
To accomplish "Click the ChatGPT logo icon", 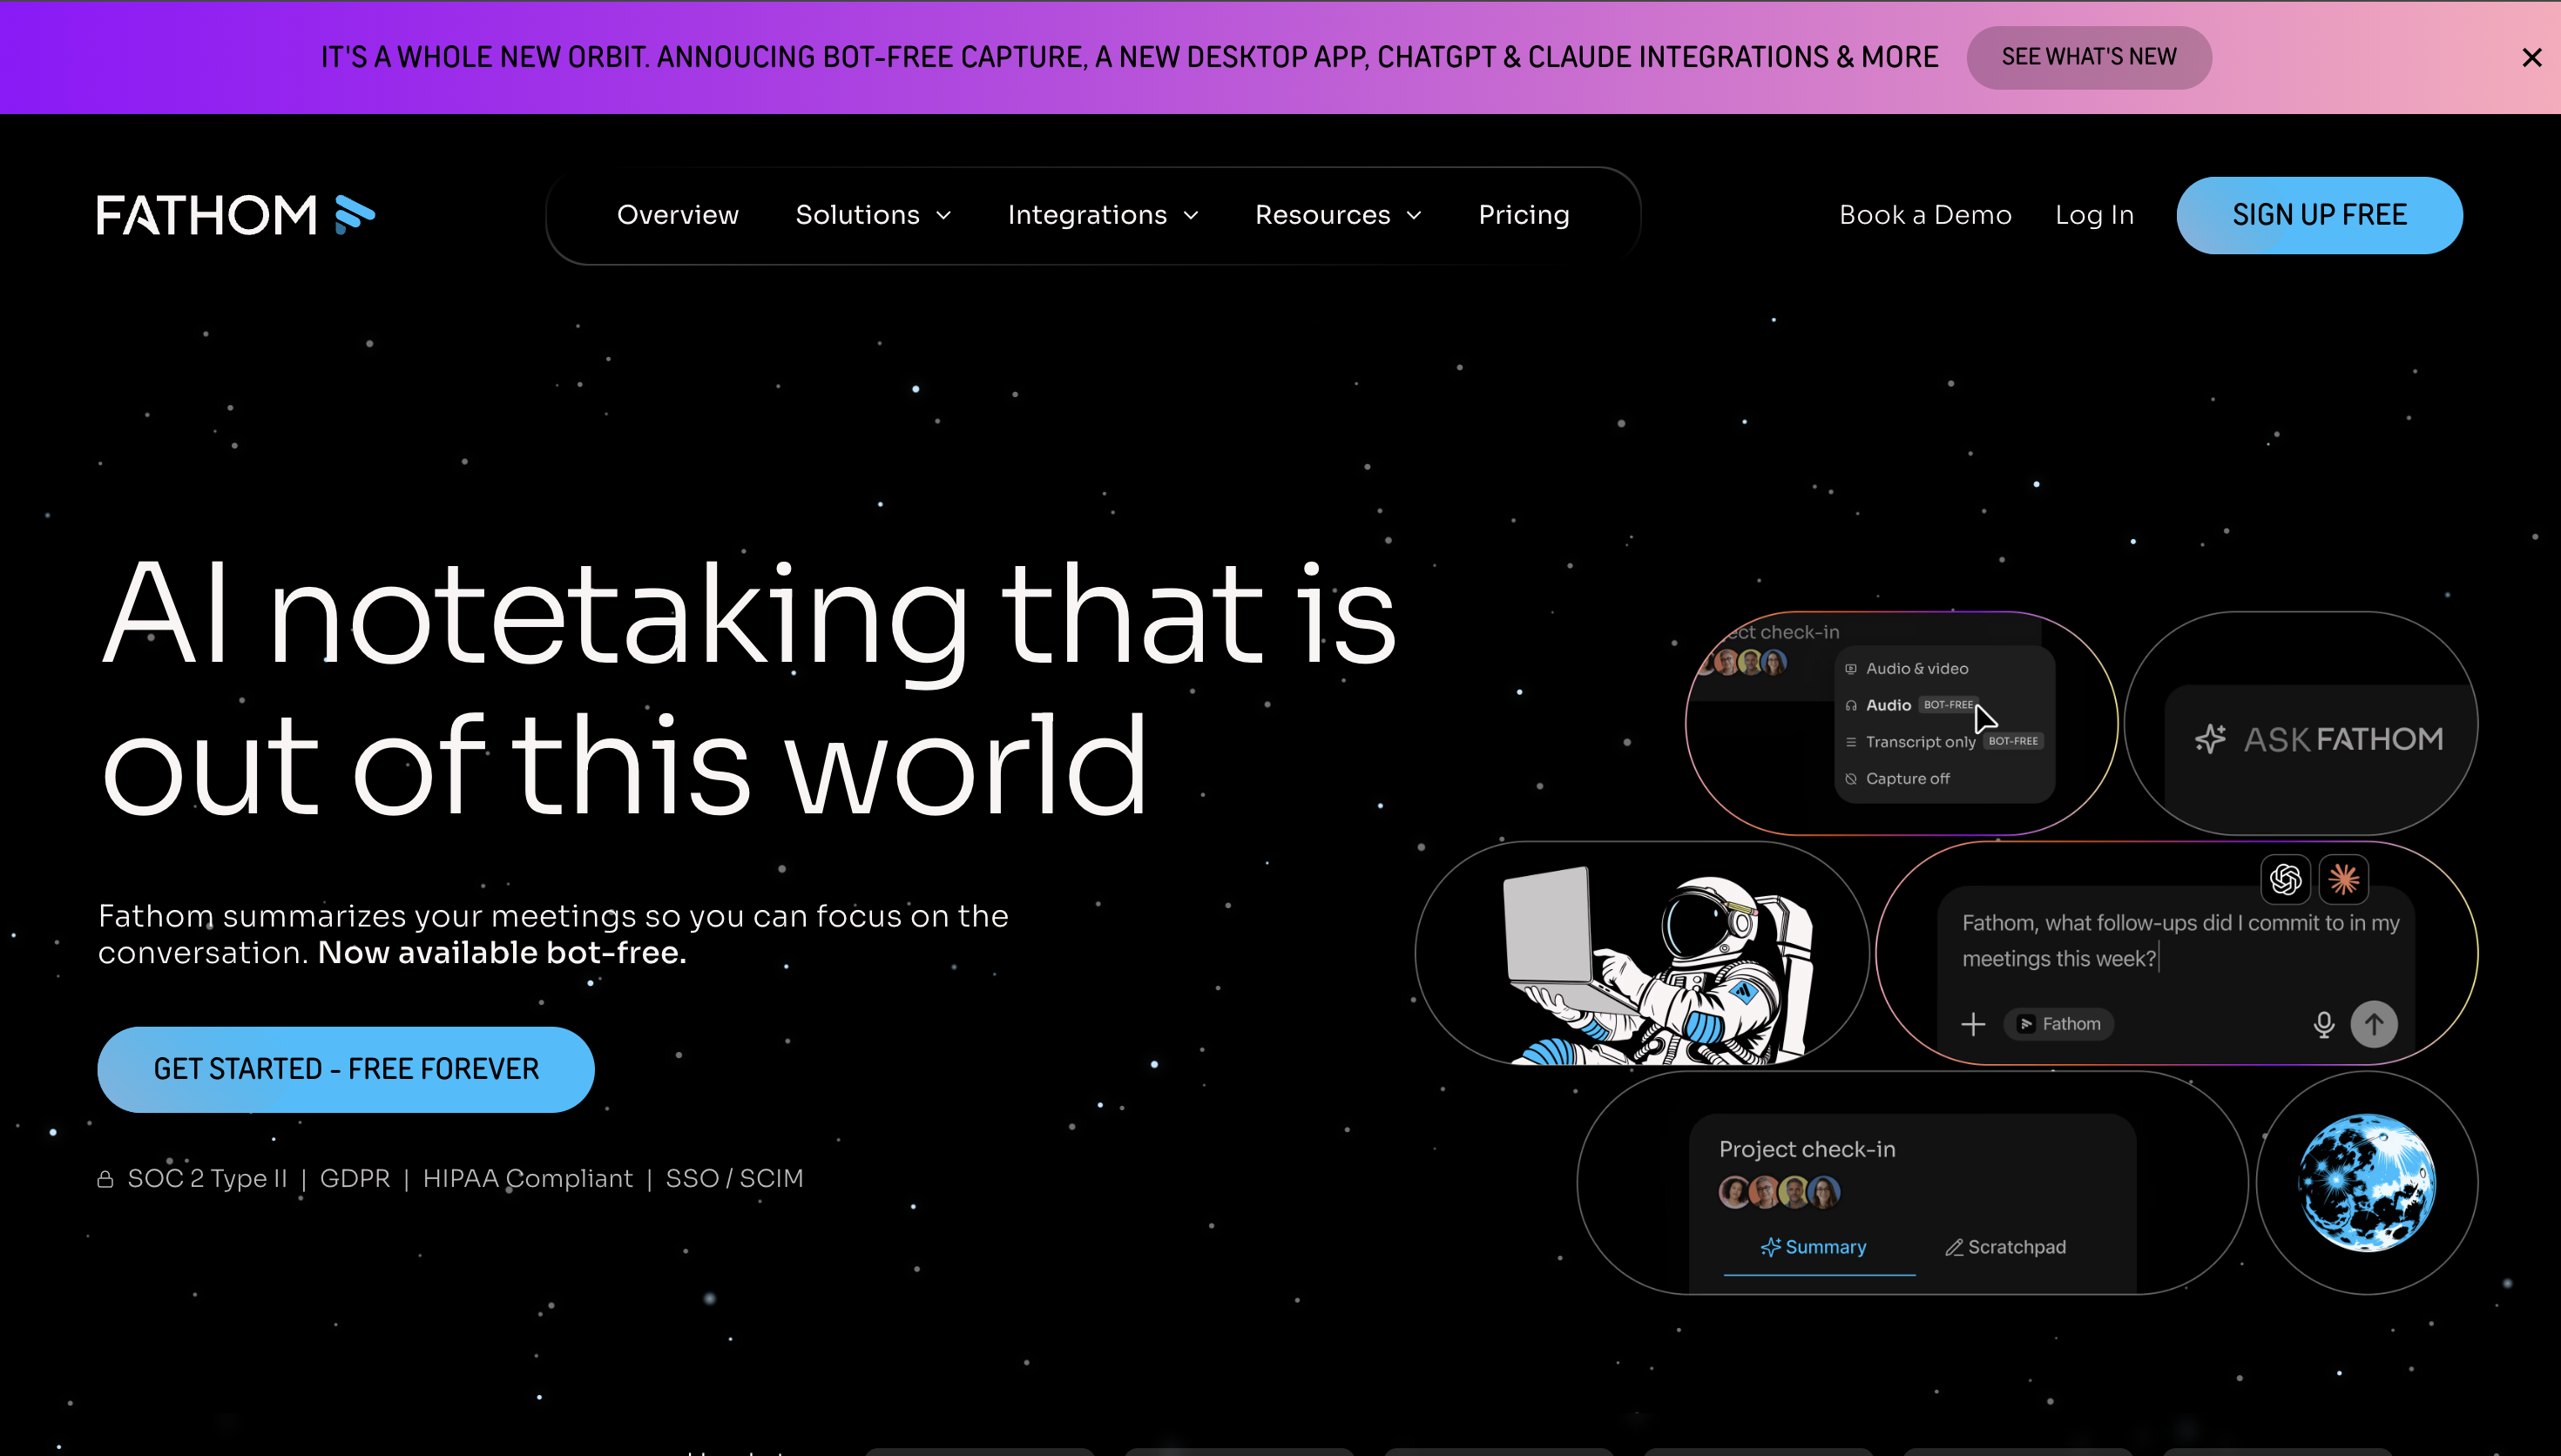I will 2285,879.
